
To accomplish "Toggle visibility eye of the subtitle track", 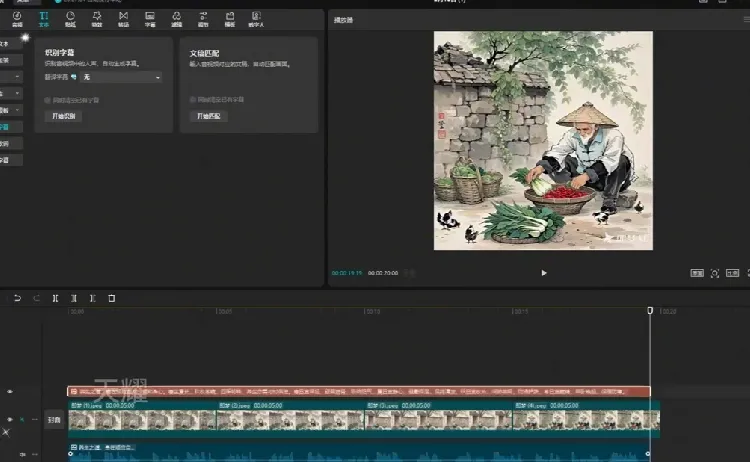I will (10, 392).
